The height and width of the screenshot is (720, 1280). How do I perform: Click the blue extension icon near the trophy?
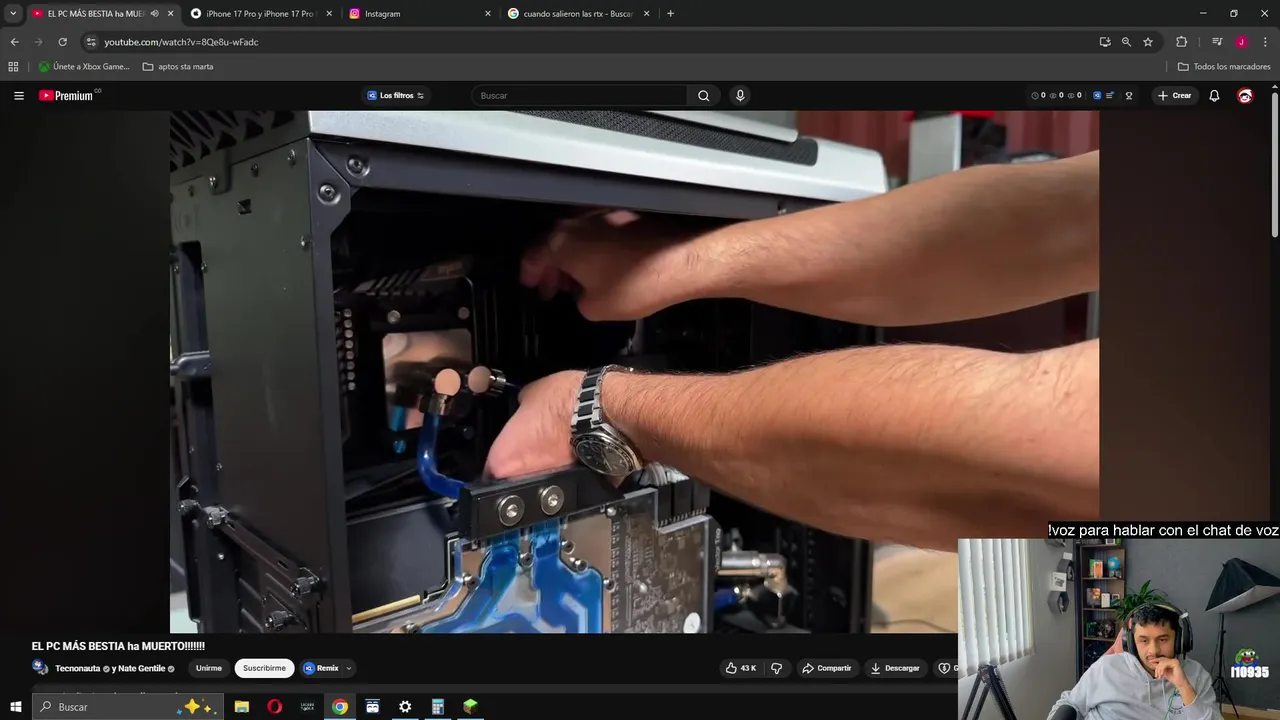pyautogui.click(x=1097, y=96)
